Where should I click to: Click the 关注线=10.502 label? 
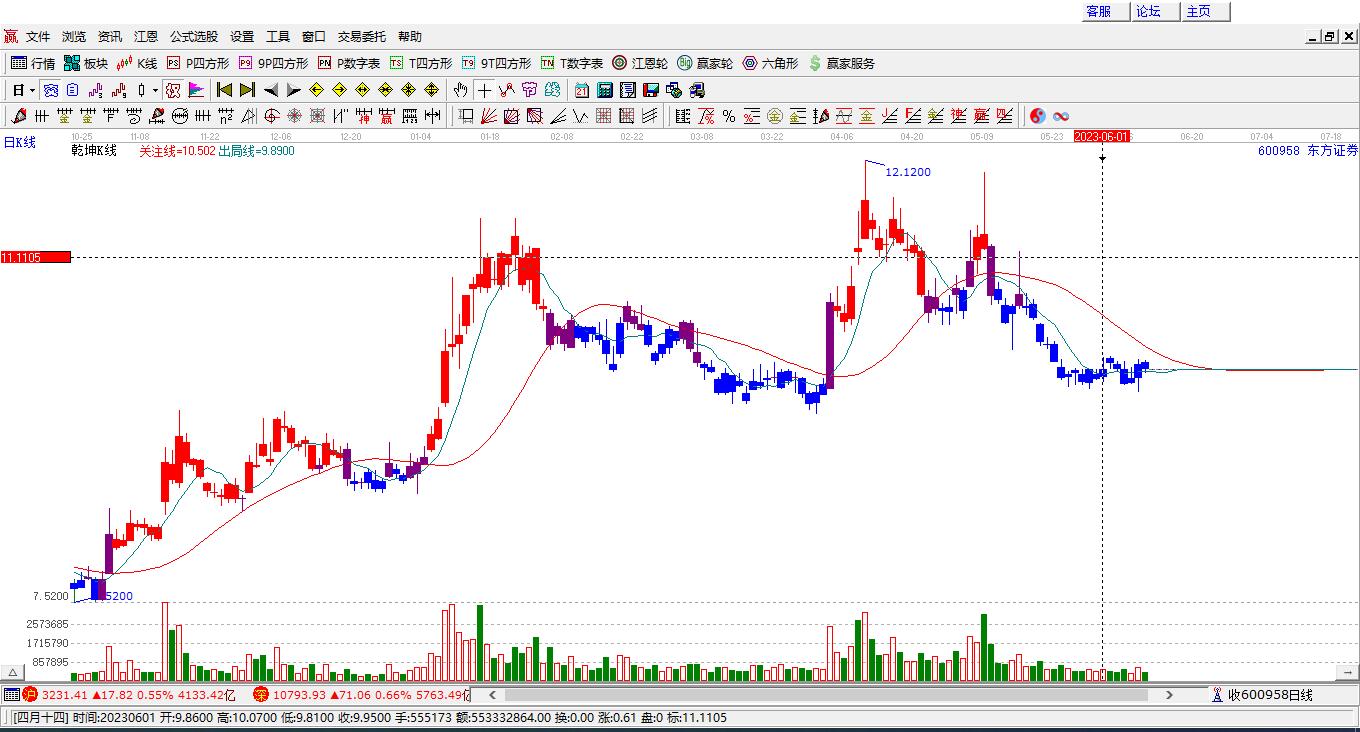coord(177,151)
